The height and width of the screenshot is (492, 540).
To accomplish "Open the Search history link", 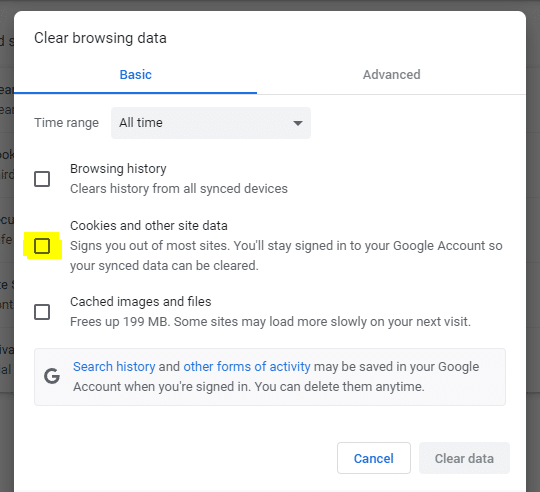I will [114, 367].
